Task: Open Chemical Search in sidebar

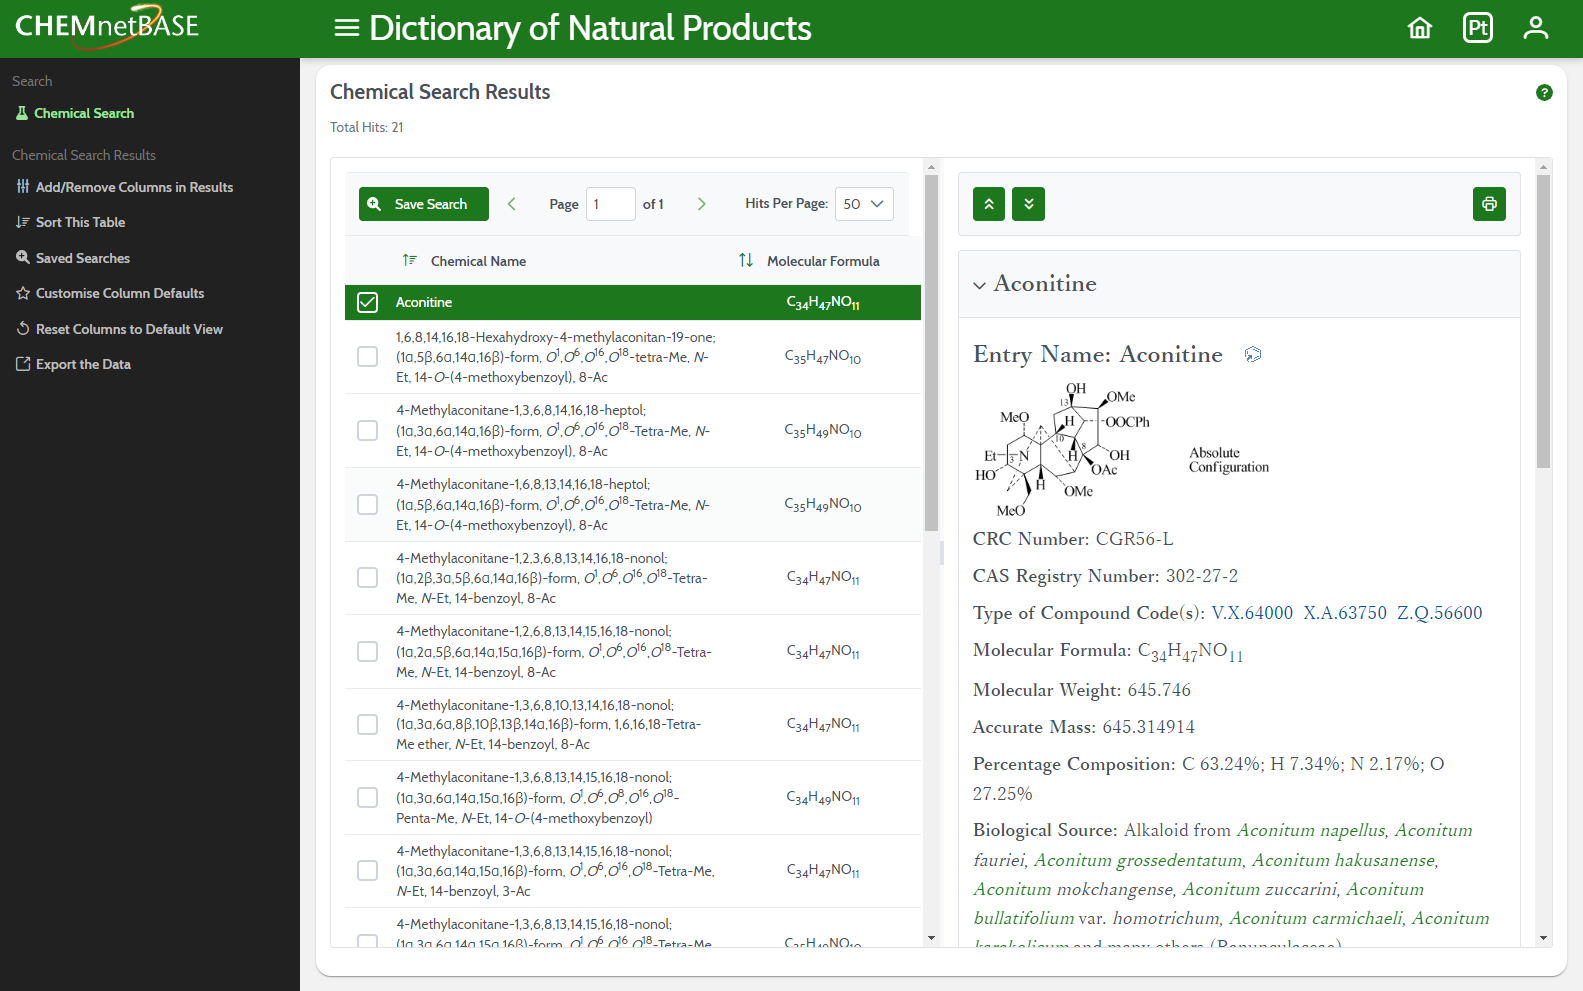Action: tap(84, 113)
